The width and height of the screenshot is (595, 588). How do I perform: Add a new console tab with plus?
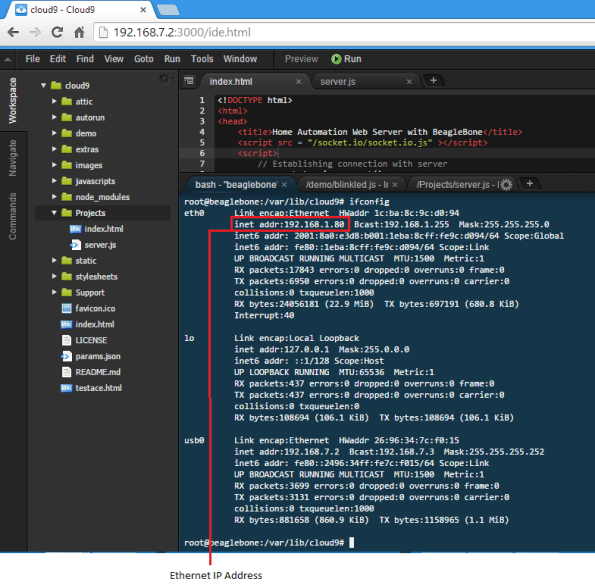[530, 184]
